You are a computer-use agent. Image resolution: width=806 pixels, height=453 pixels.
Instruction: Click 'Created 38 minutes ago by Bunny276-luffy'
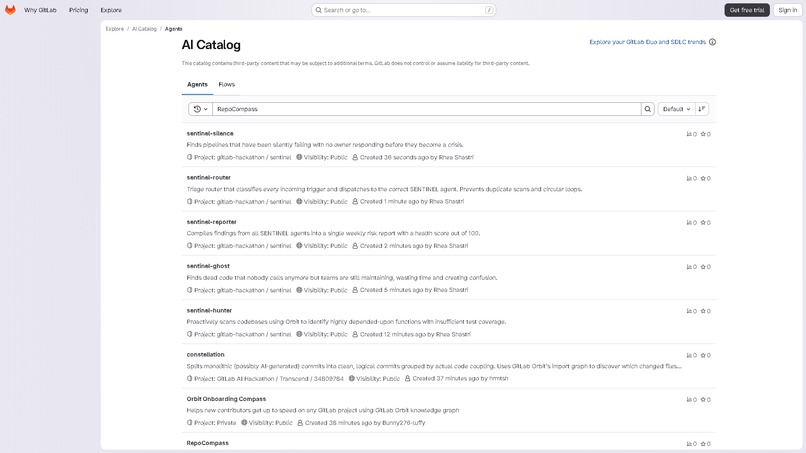[365, 423]
